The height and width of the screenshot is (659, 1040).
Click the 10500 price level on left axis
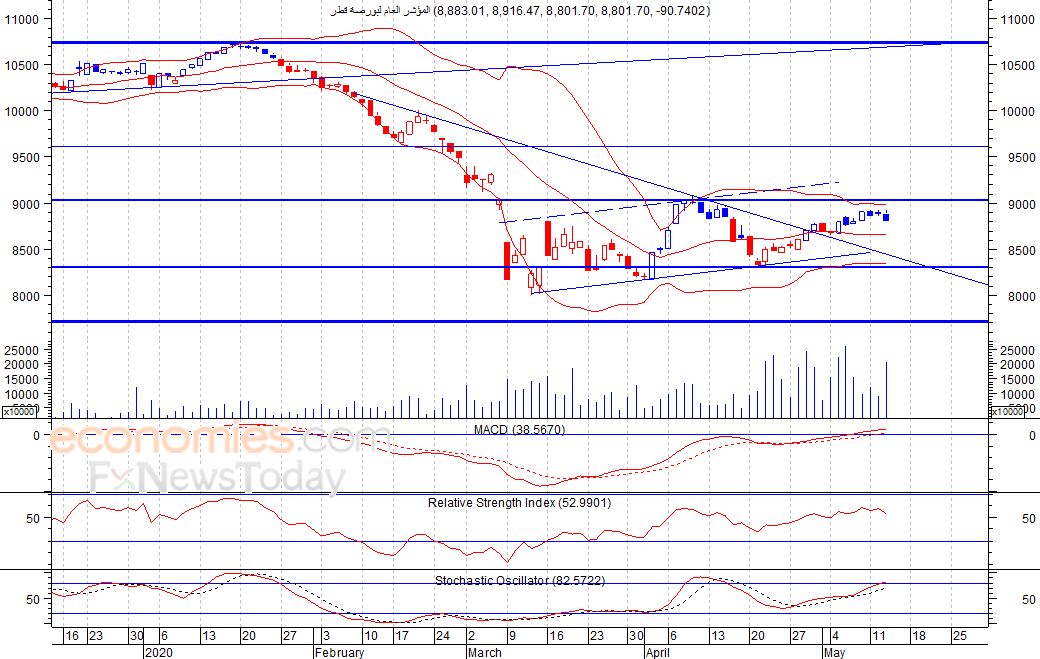point(22,65)
